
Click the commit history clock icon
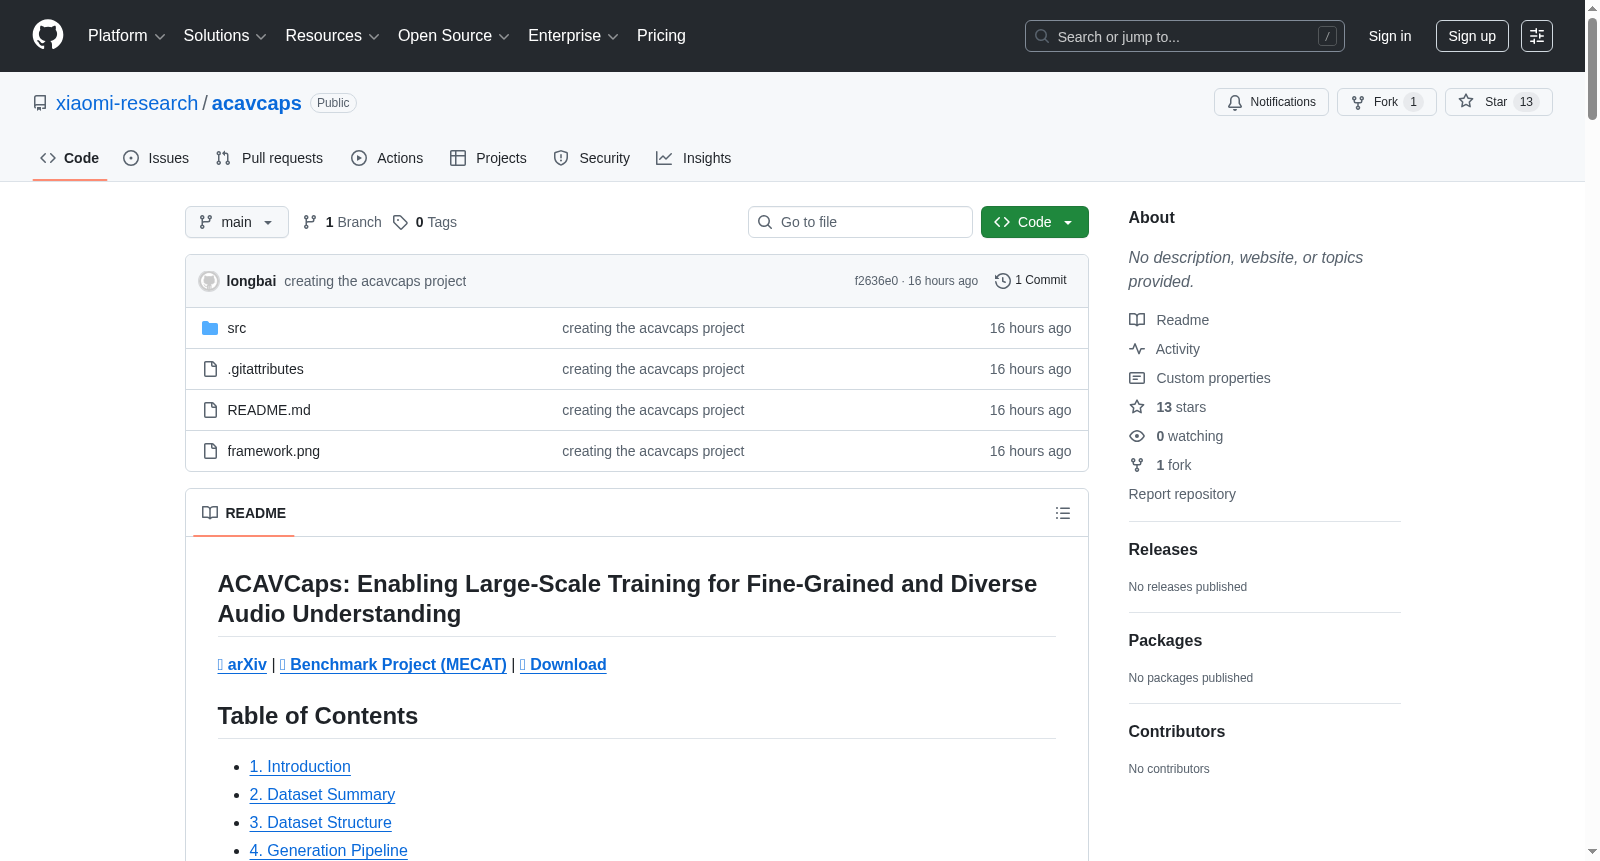[x=1003, y=281]
